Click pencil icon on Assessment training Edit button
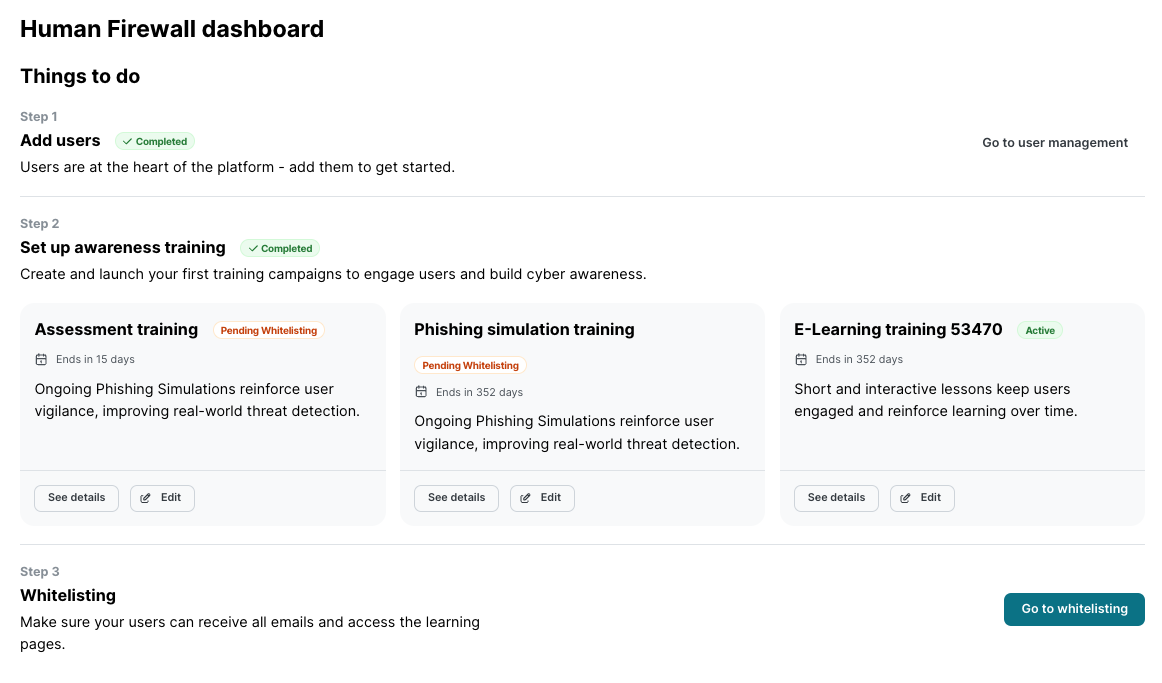The width and height of the screenshot is (1162, 683). coord(146,498)
